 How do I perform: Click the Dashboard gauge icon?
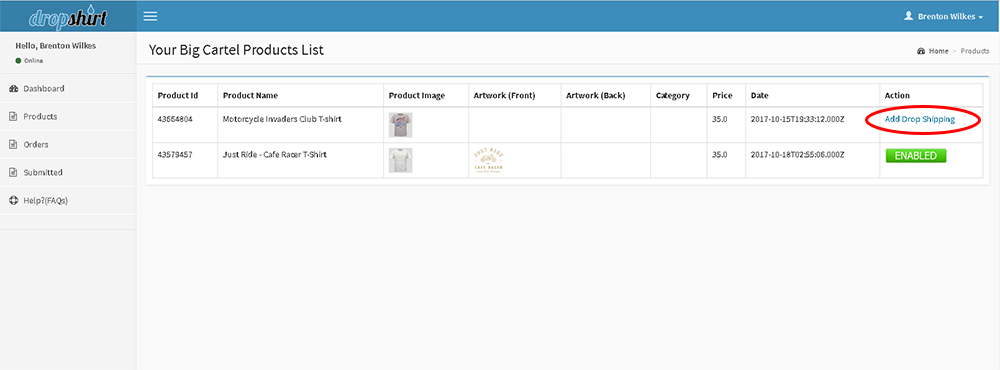[x=13, y=89]
